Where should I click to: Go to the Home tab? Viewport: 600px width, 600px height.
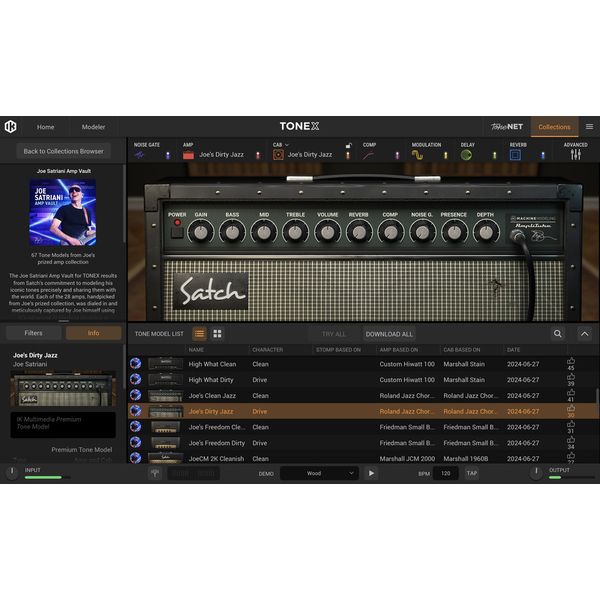(x=46, y=127)
